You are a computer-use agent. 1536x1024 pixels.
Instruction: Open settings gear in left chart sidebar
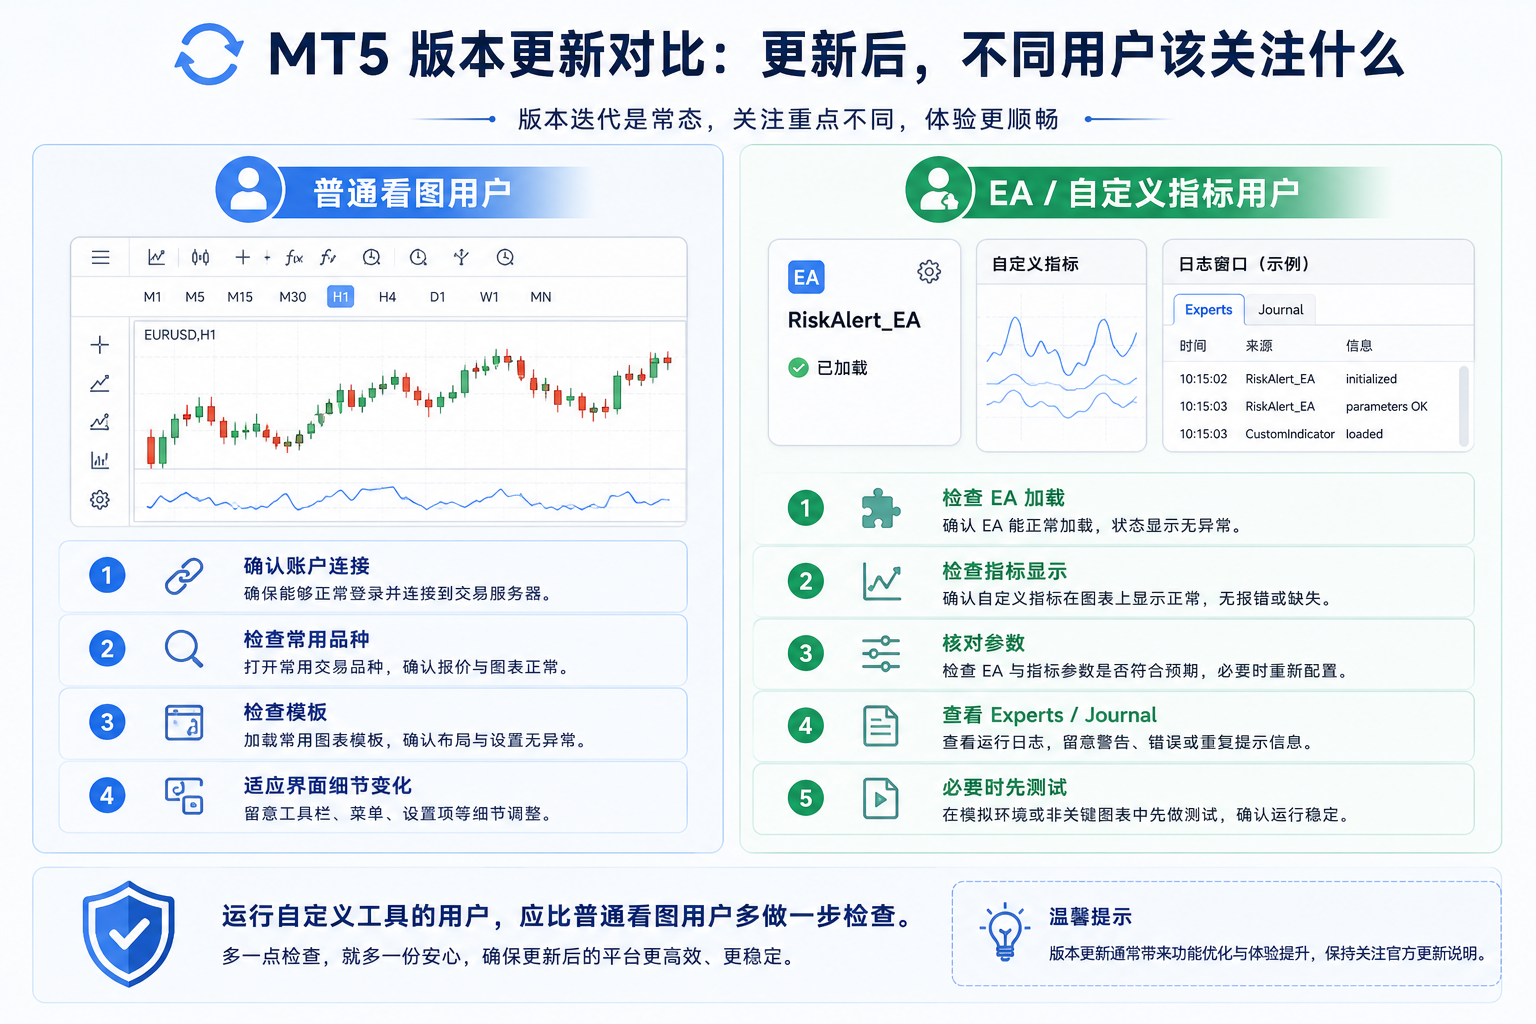[100, 499]
